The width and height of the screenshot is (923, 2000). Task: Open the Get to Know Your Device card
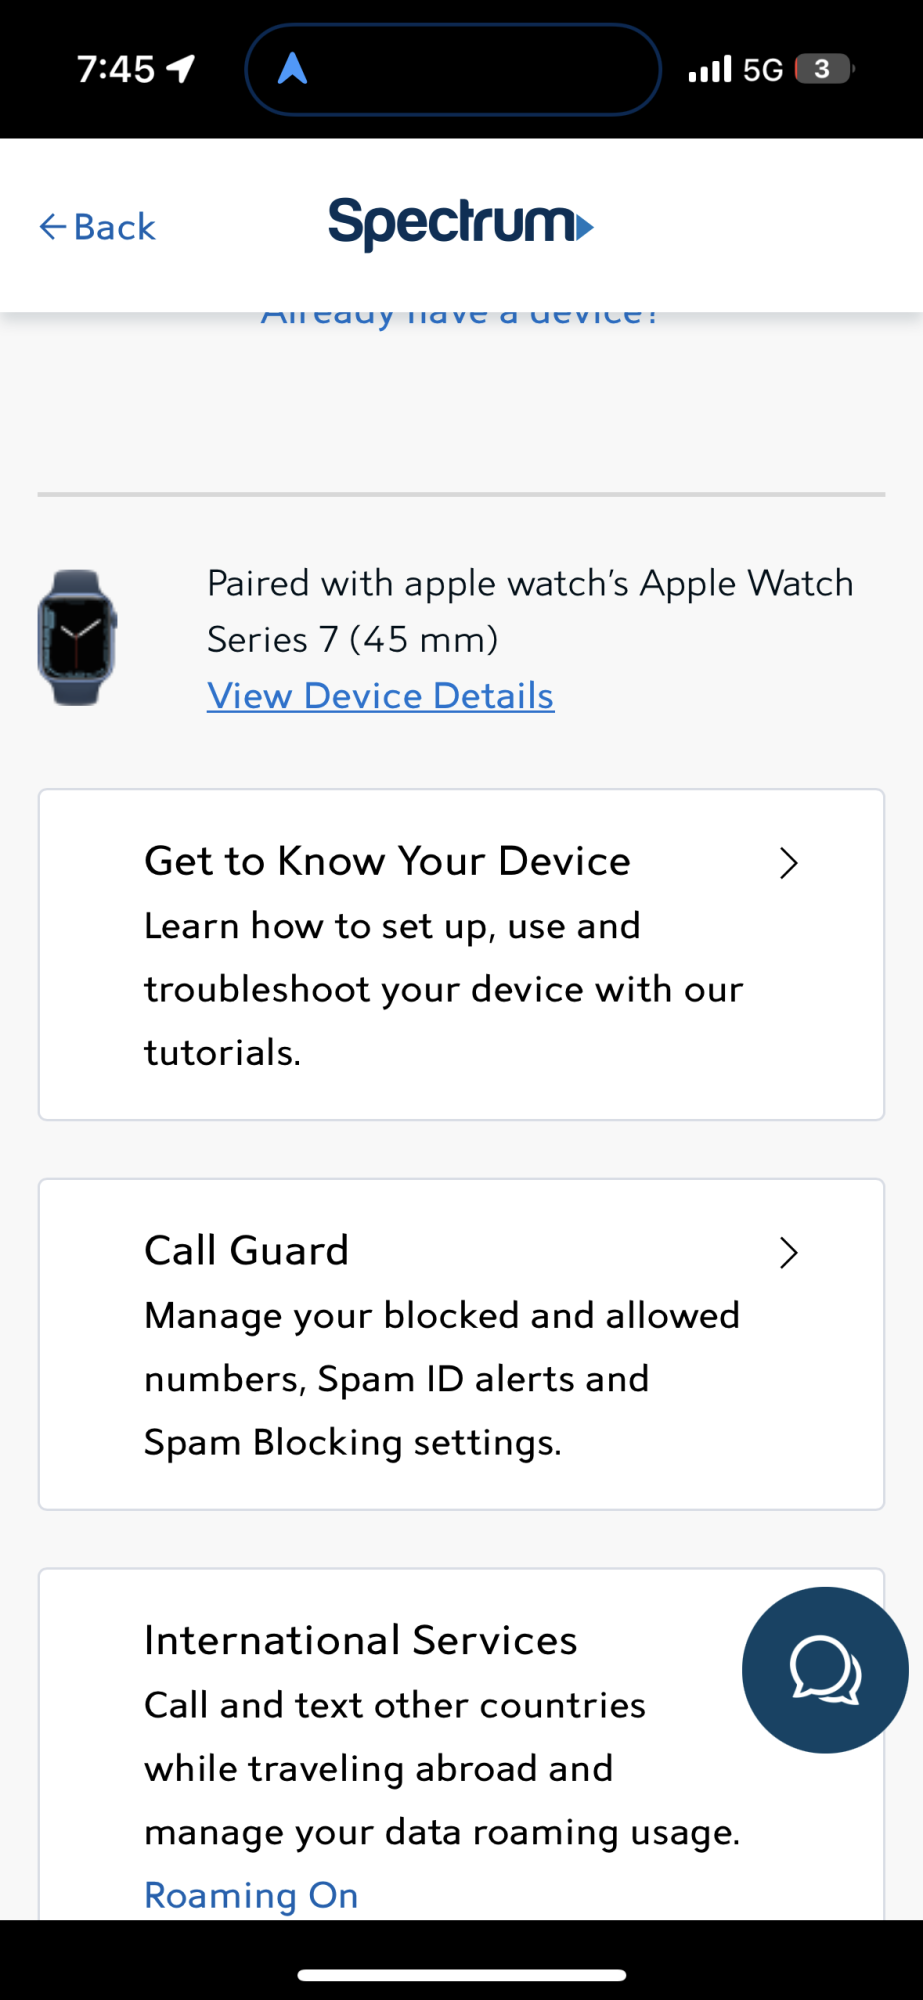click(461, 955)
